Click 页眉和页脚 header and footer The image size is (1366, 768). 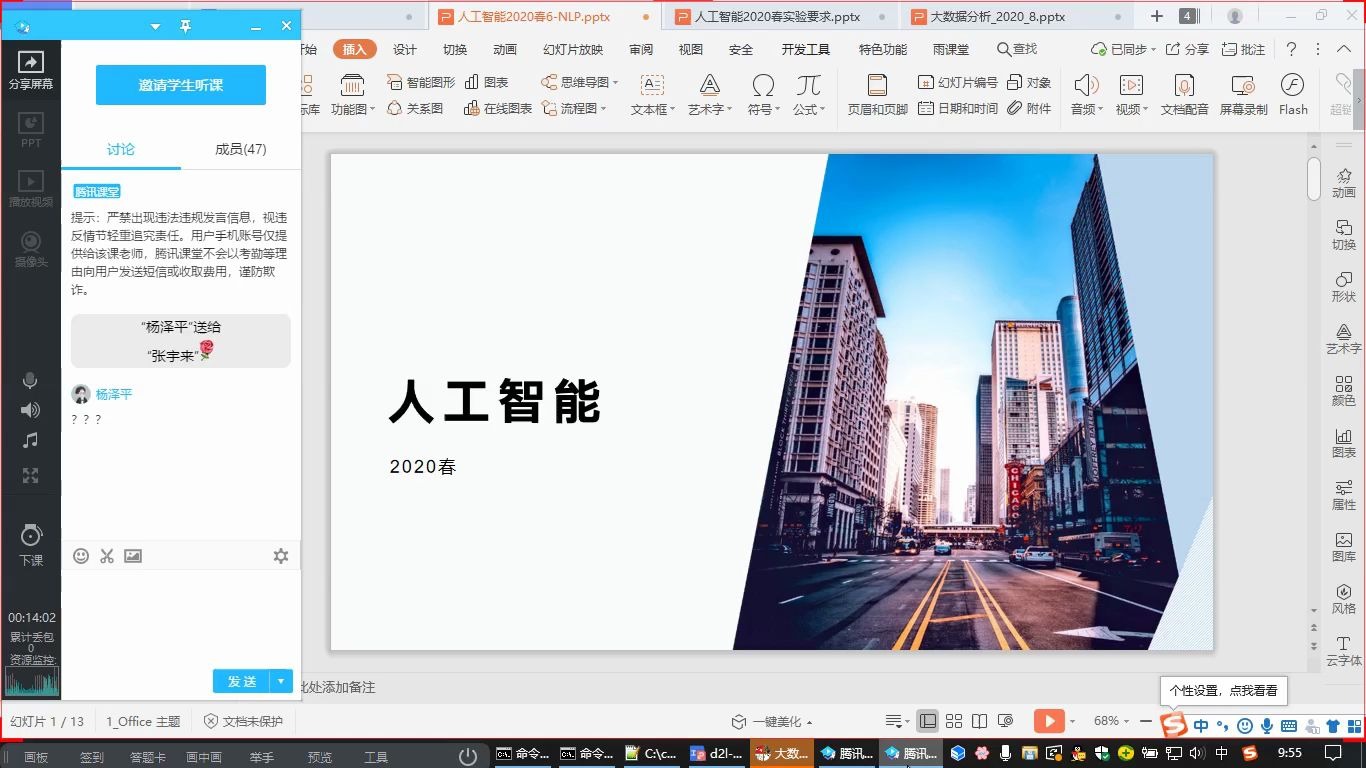tap(877, 95)
